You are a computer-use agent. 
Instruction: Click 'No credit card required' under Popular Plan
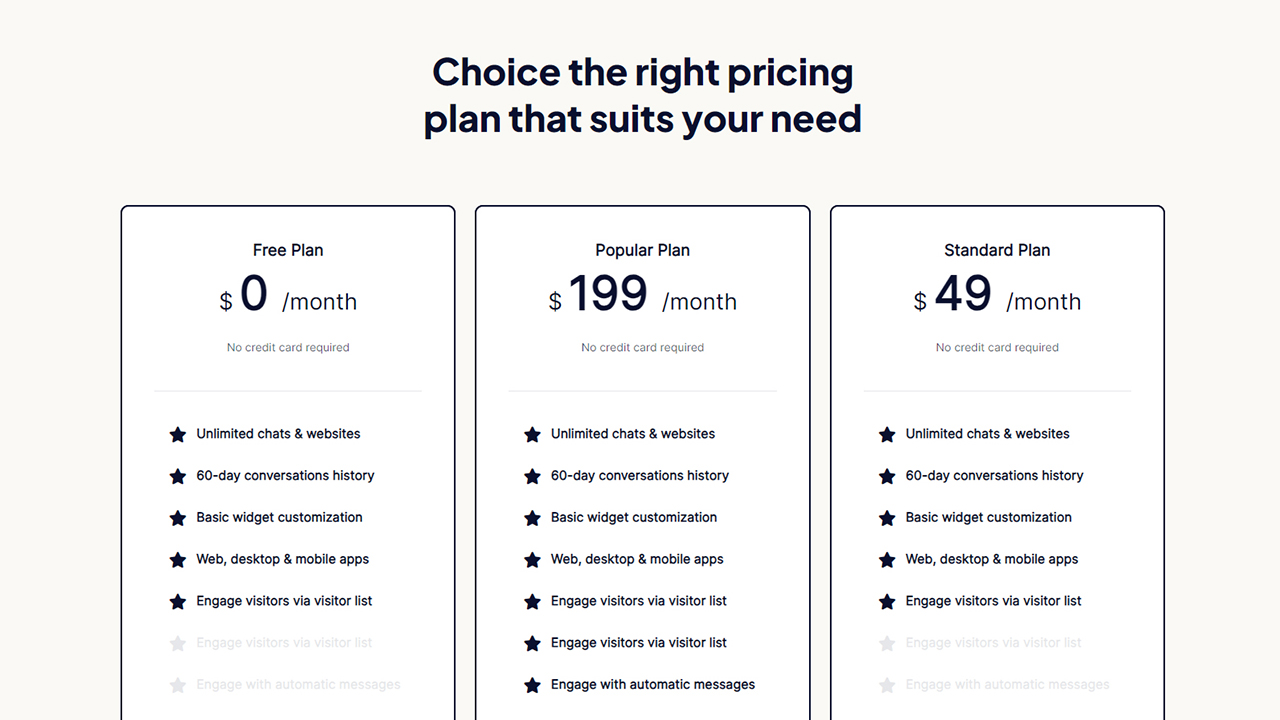(643, 348)
